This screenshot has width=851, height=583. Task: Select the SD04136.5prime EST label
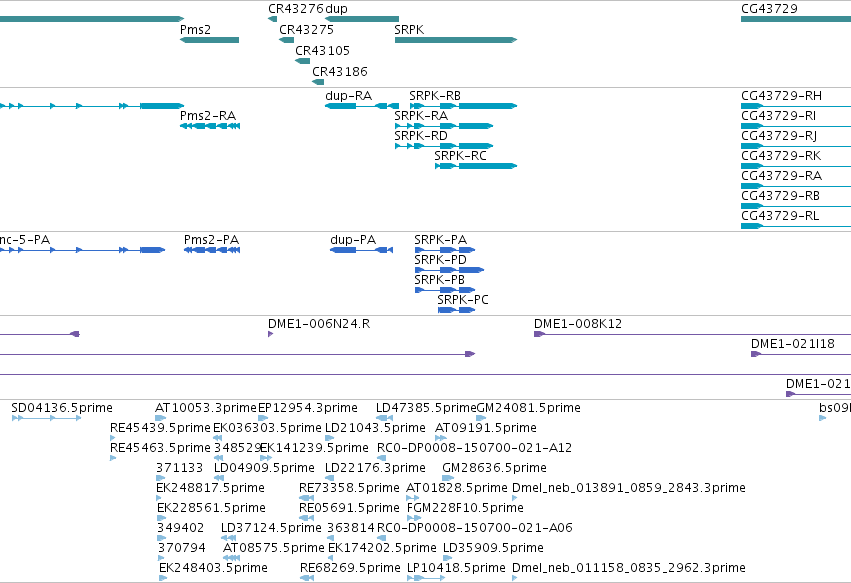62,408
